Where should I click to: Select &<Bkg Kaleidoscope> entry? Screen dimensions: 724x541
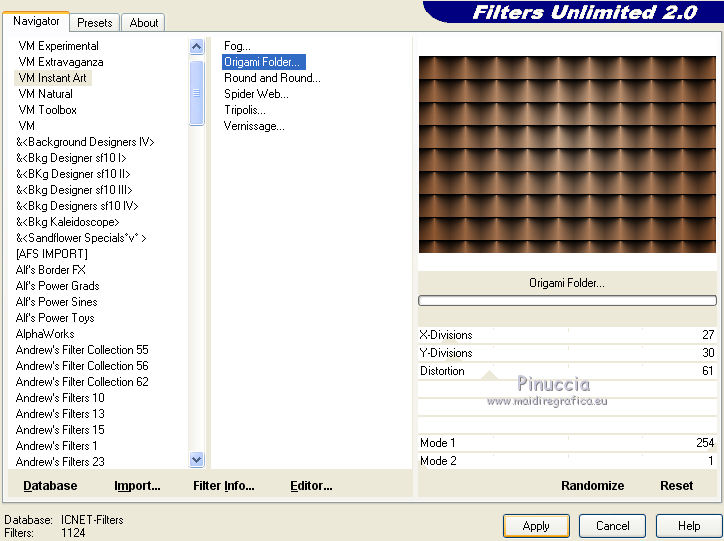68,222
